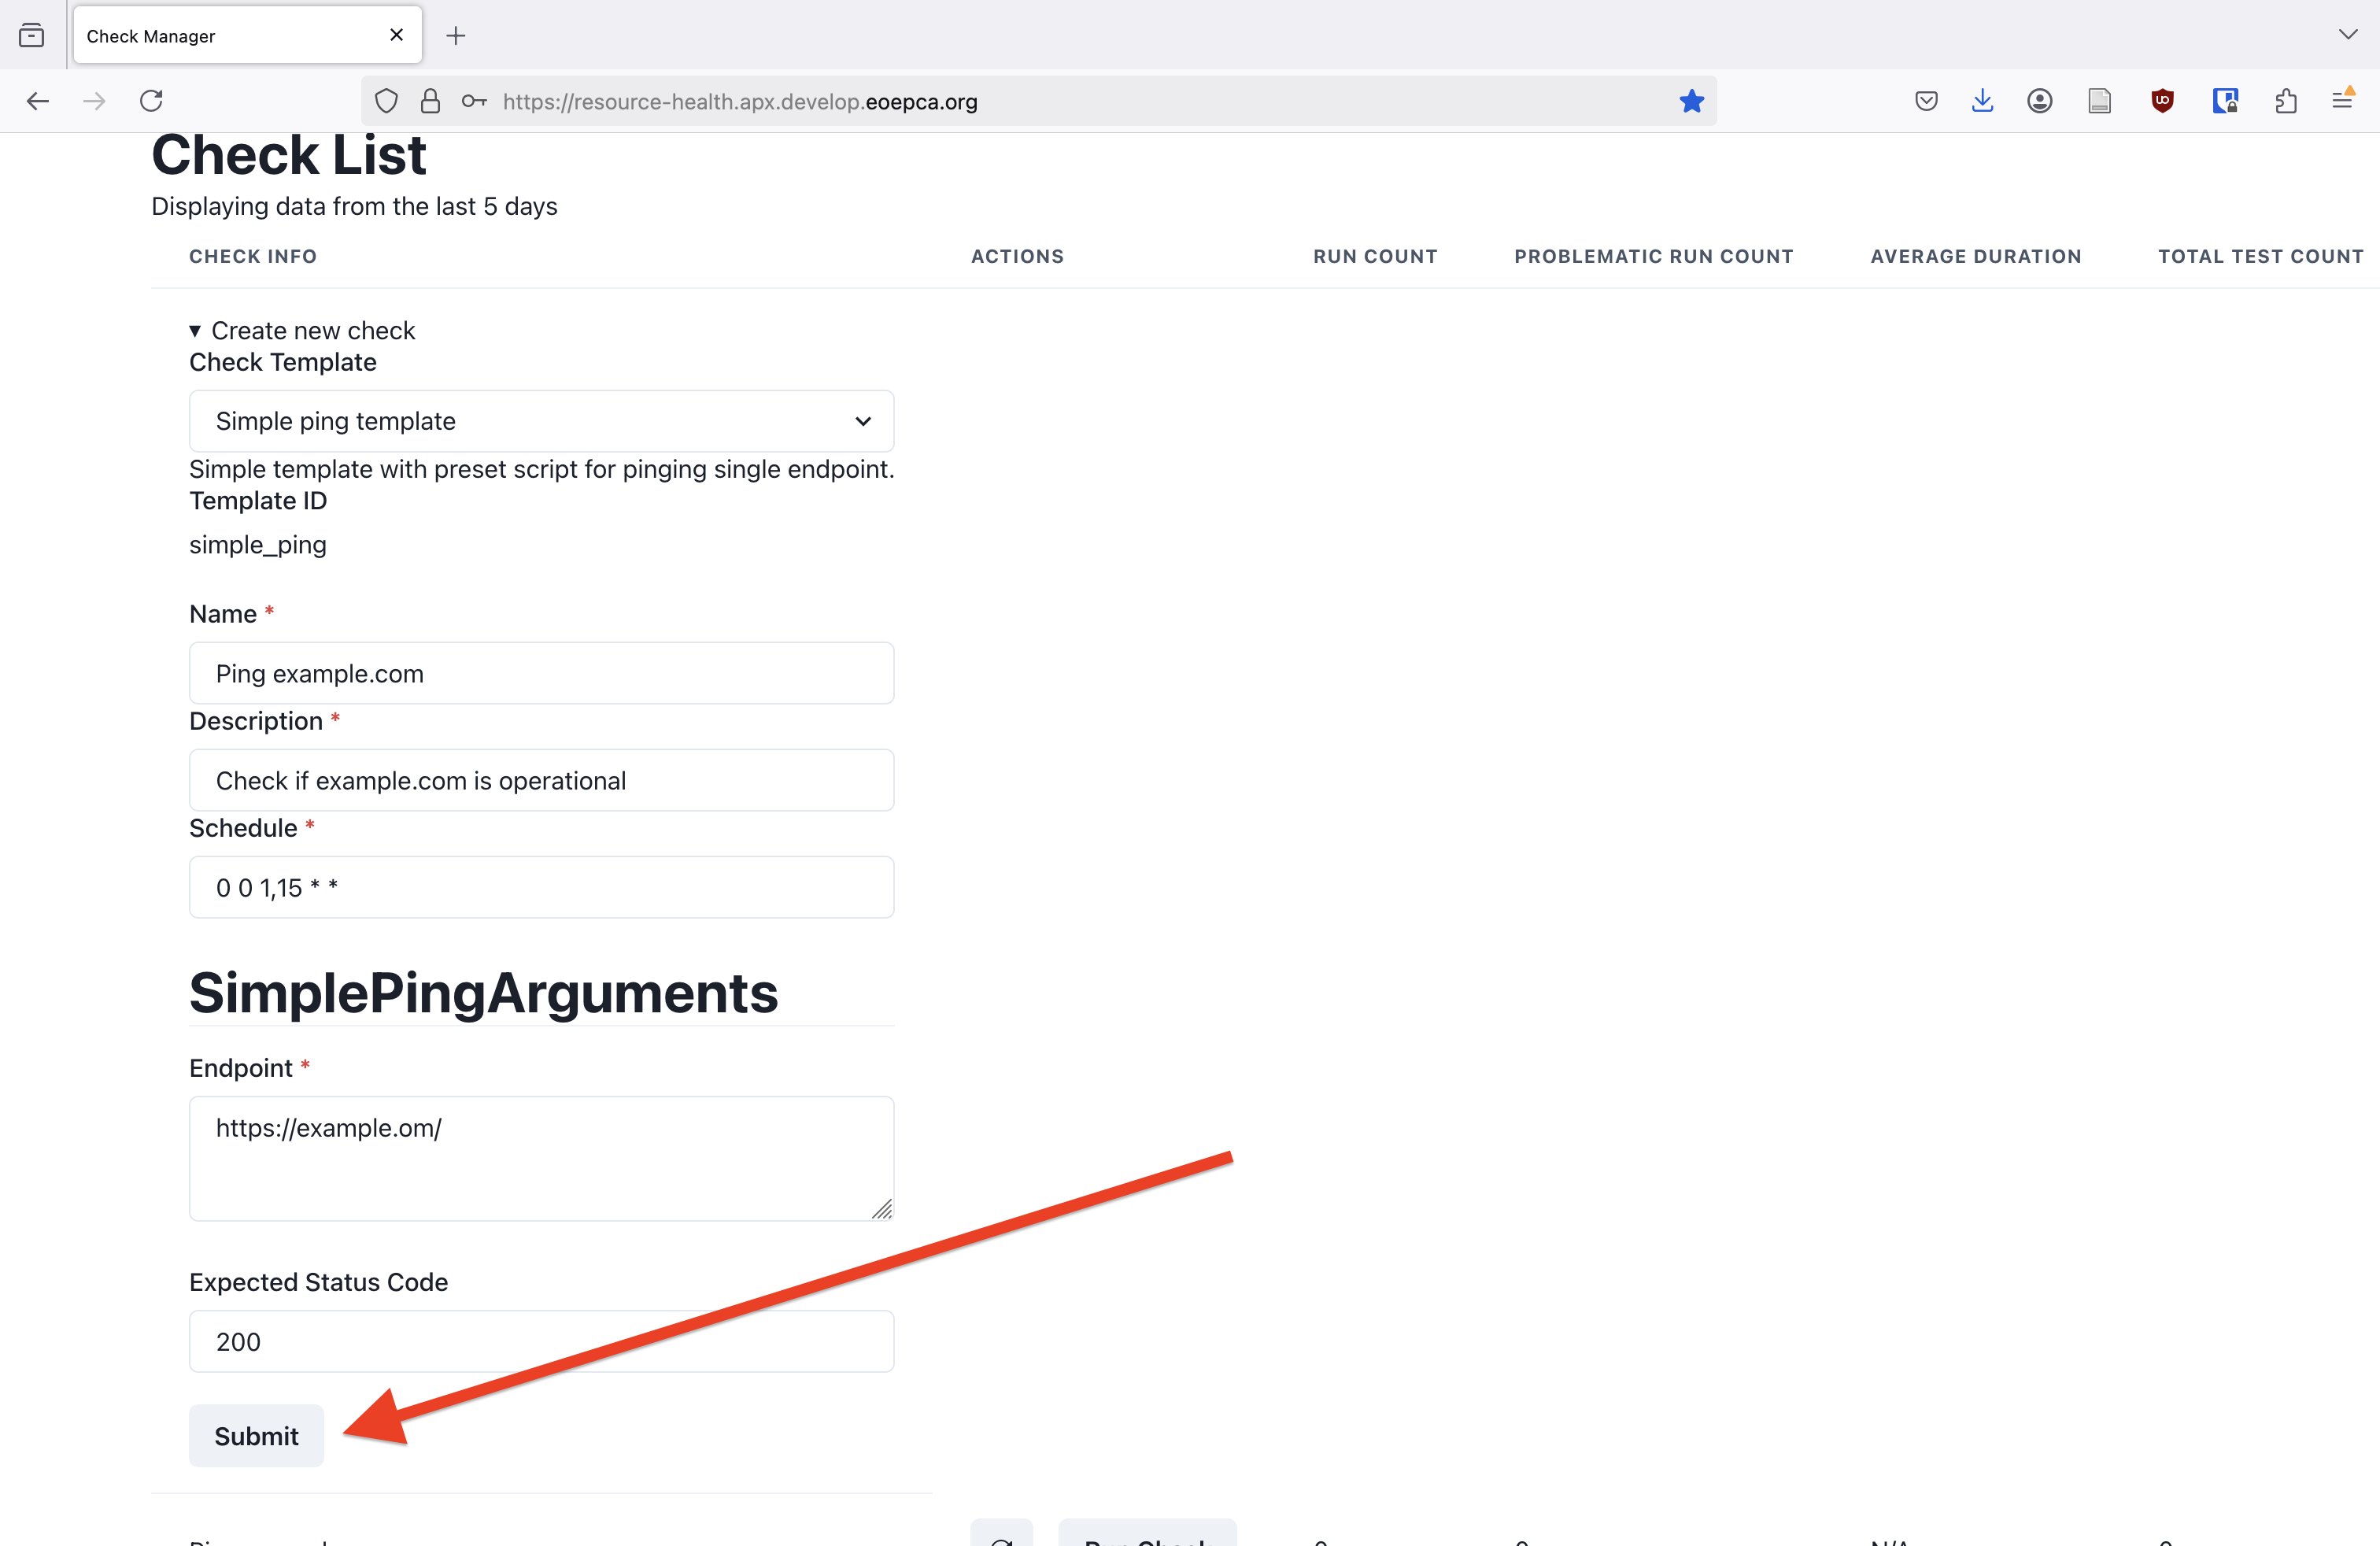
Task: Open the list all tabs chevron
Action: 2347,35
